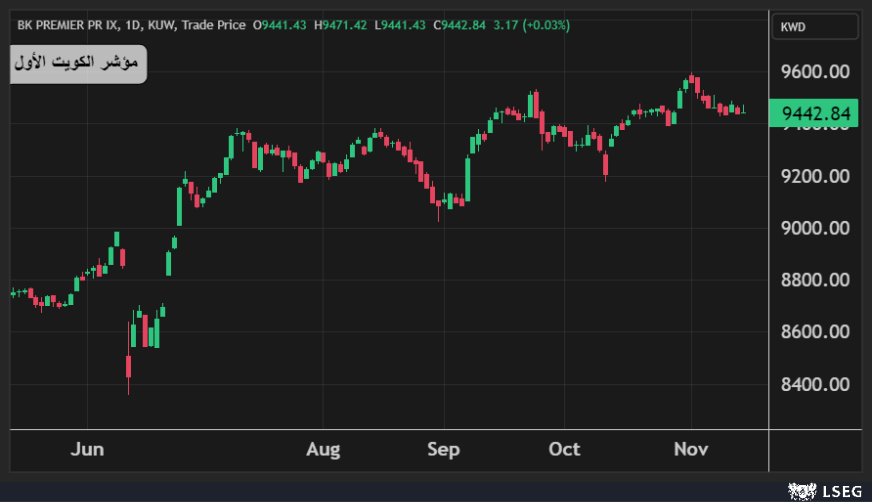Click the Arabic index name label
Image resolution: width=872 pixels, height=502 pixels.
(78, 64)
